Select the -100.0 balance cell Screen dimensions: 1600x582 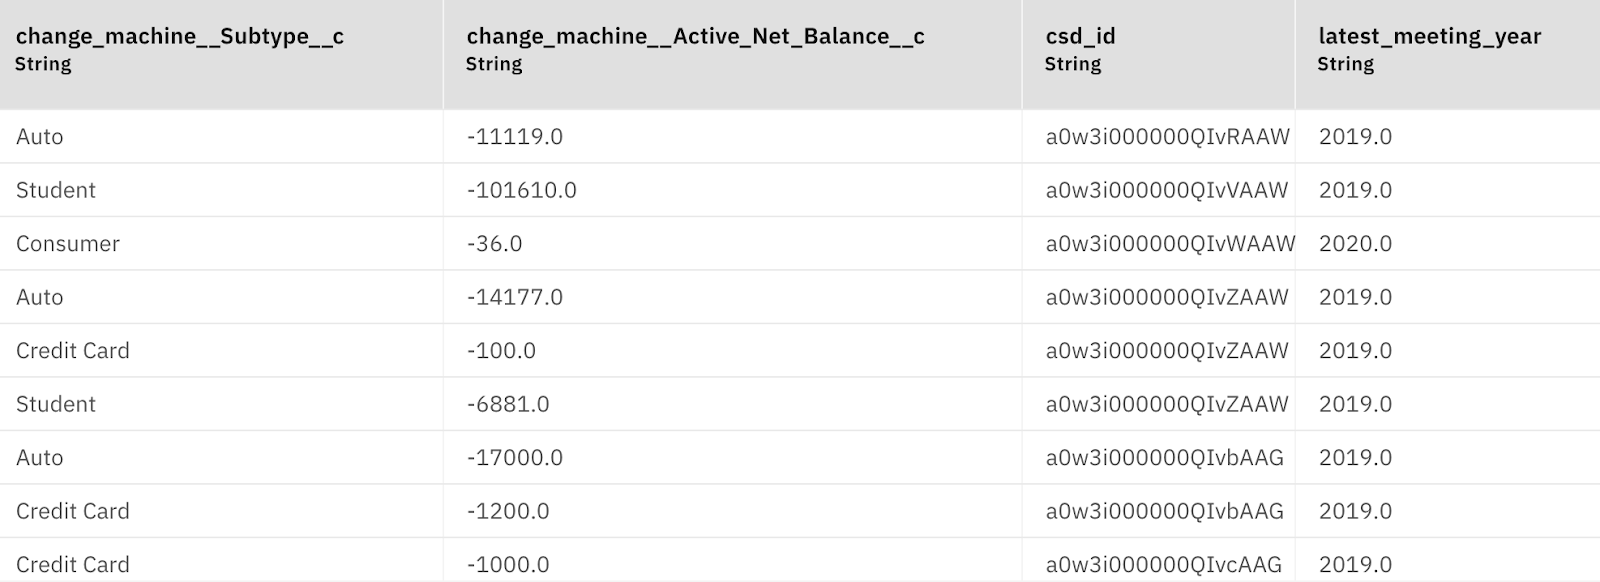point(501,351)
